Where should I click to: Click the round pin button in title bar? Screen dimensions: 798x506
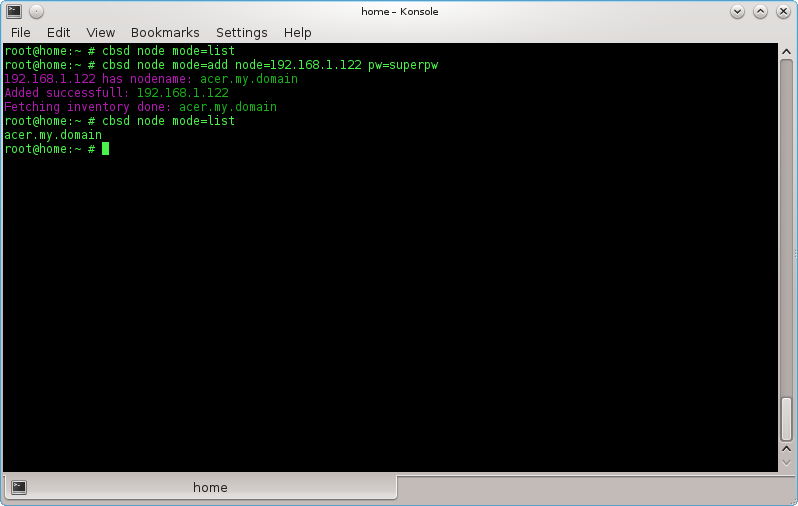[x=36, y=11]
